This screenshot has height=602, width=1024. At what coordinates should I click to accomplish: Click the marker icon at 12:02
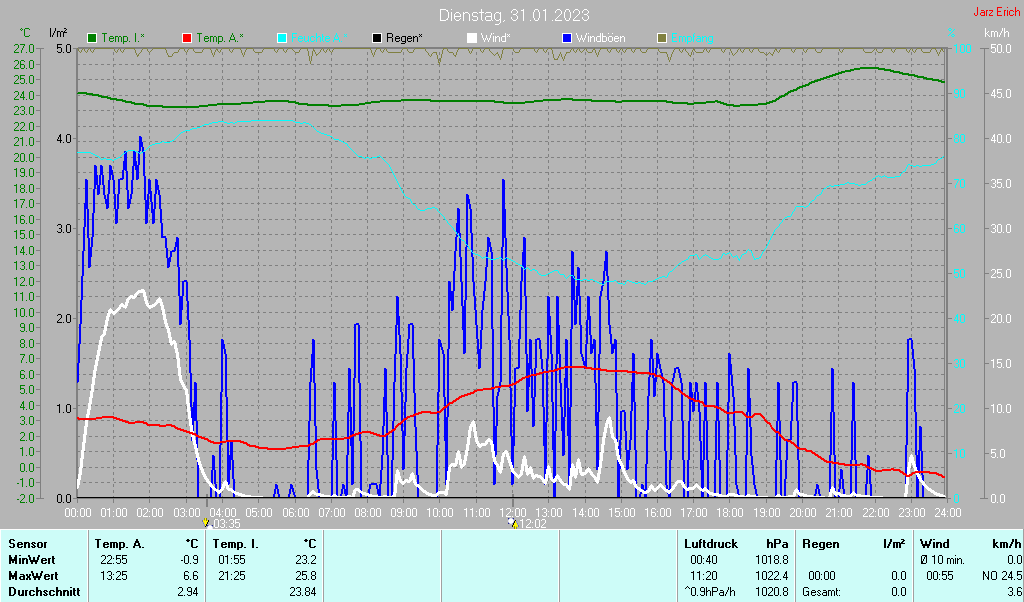513,523
